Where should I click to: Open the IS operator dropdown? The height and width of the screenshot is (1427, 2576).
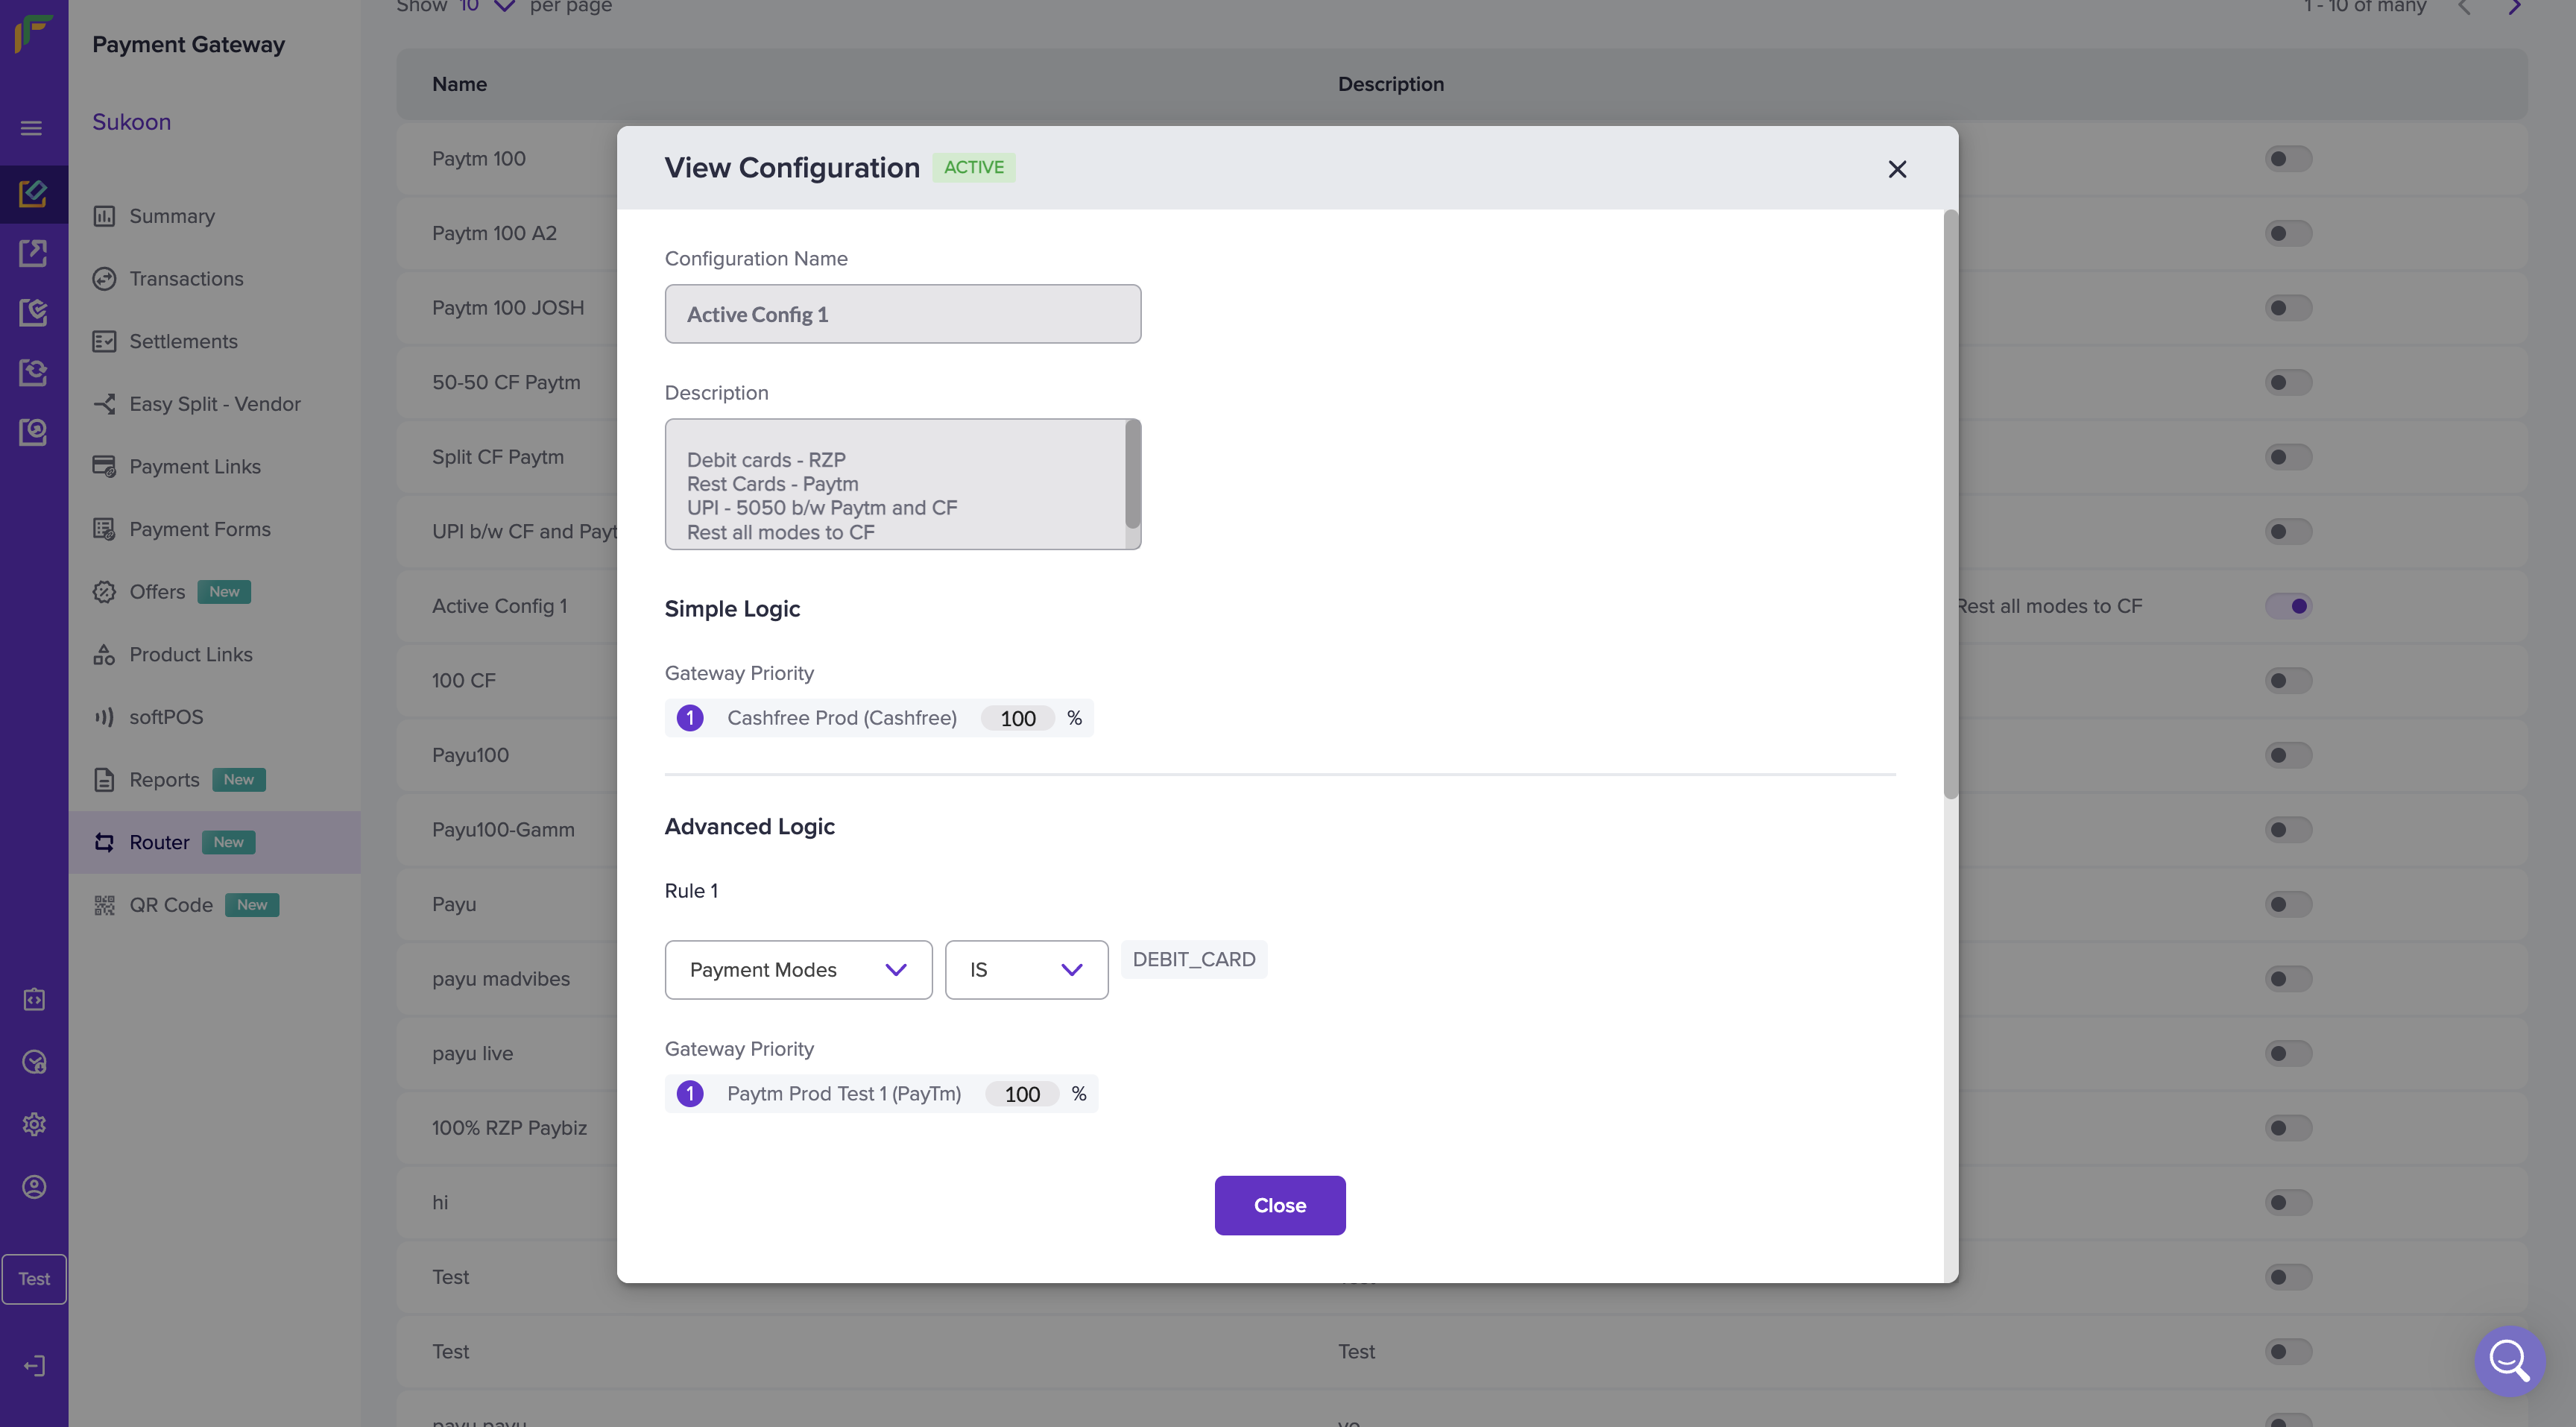[1026, 969]
